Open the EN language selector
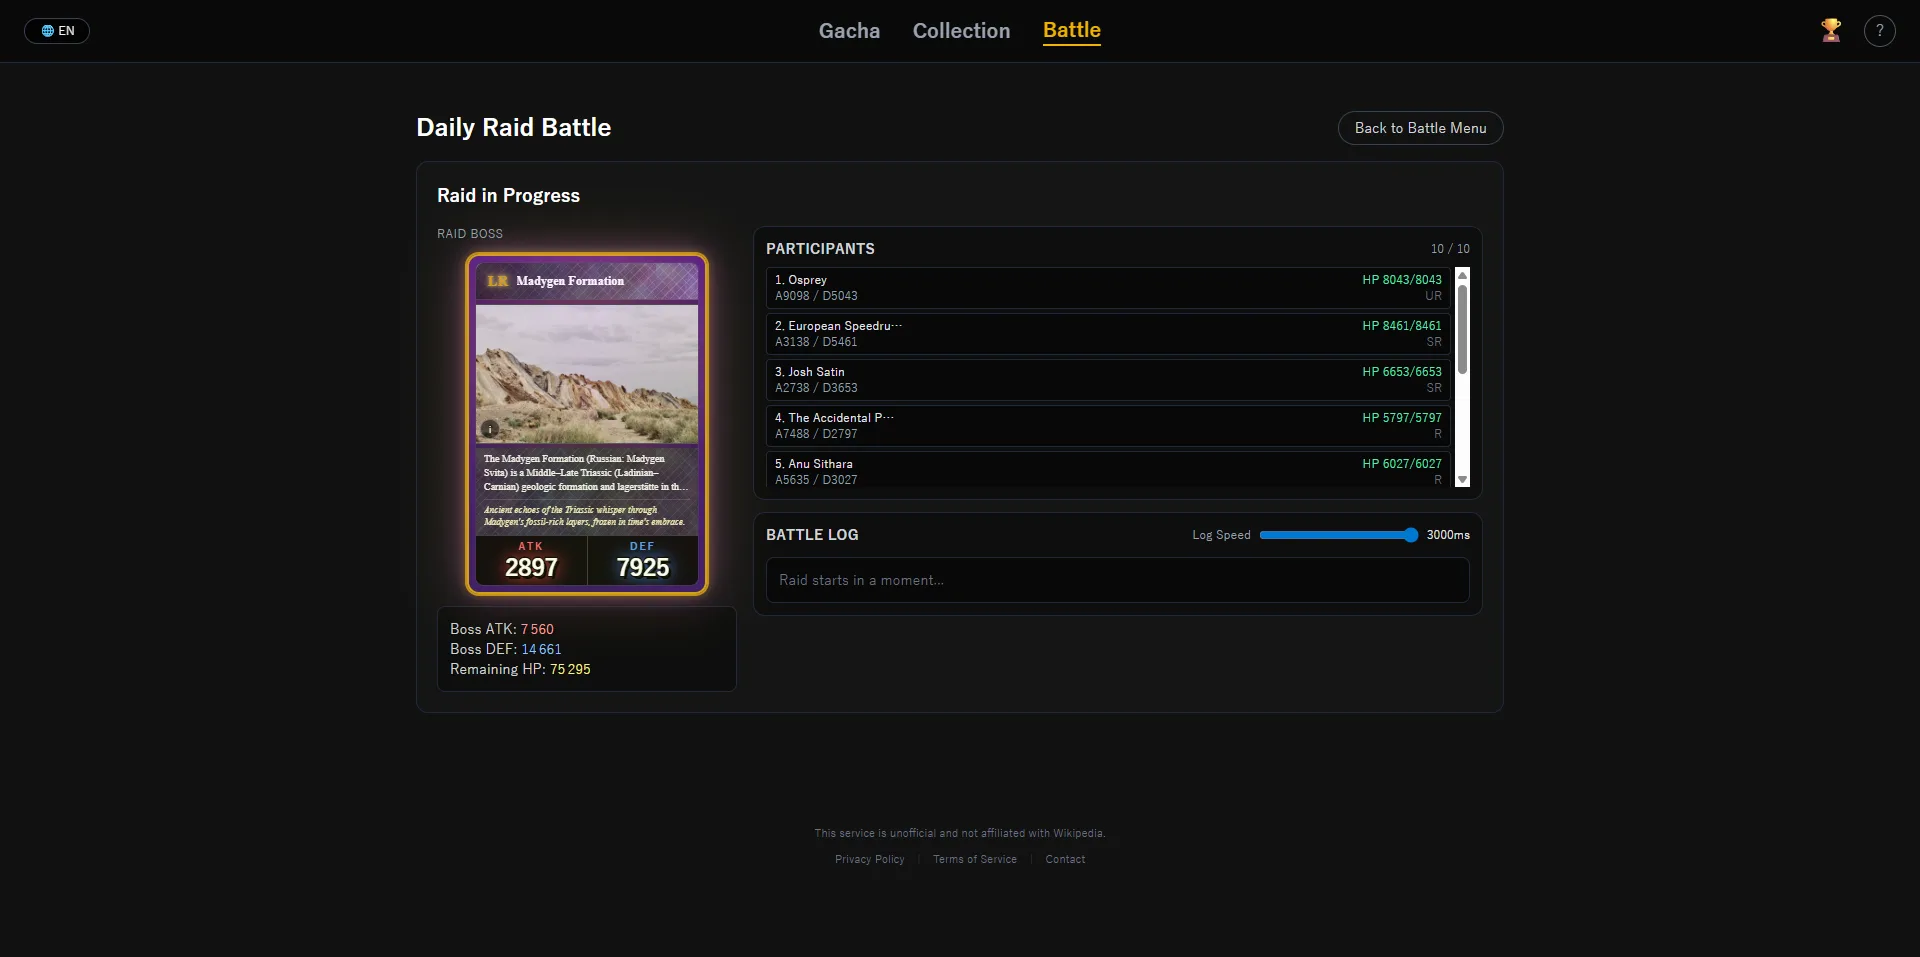Viewport: 1920px width, 957px height. pos(57,31)
